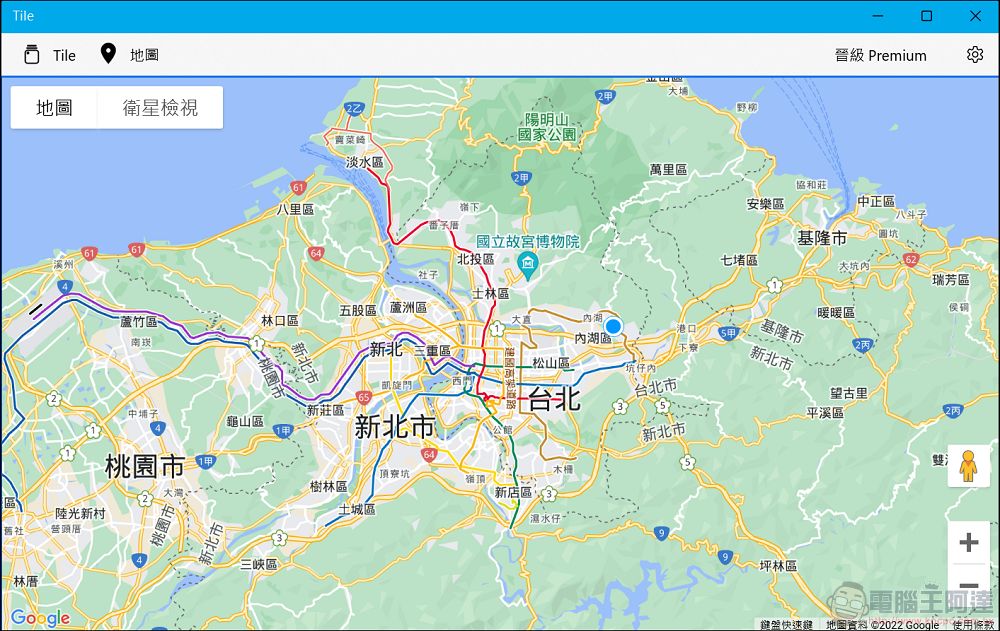
Task: Click the 5甲 route shield near 港口
Action: [x=728, y=333]
